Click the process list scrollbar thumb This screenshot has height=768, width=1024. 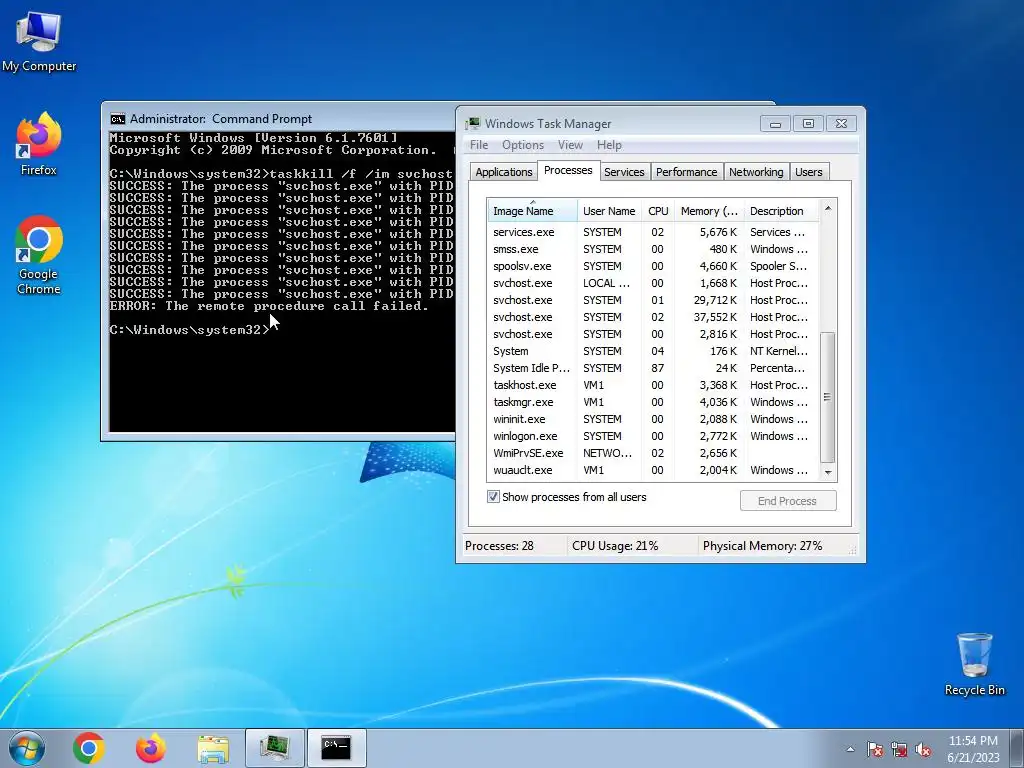coord(827,397)
